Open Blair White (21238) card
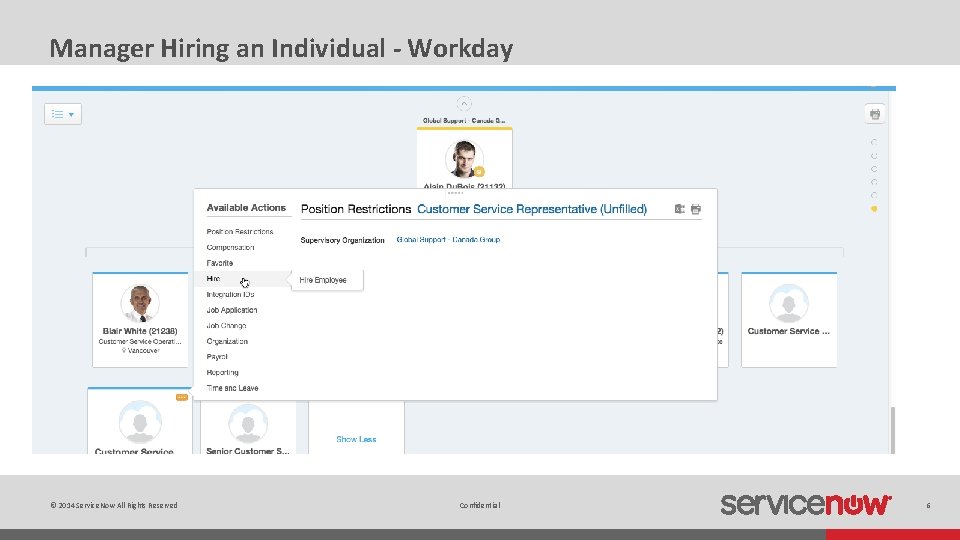 140,320
